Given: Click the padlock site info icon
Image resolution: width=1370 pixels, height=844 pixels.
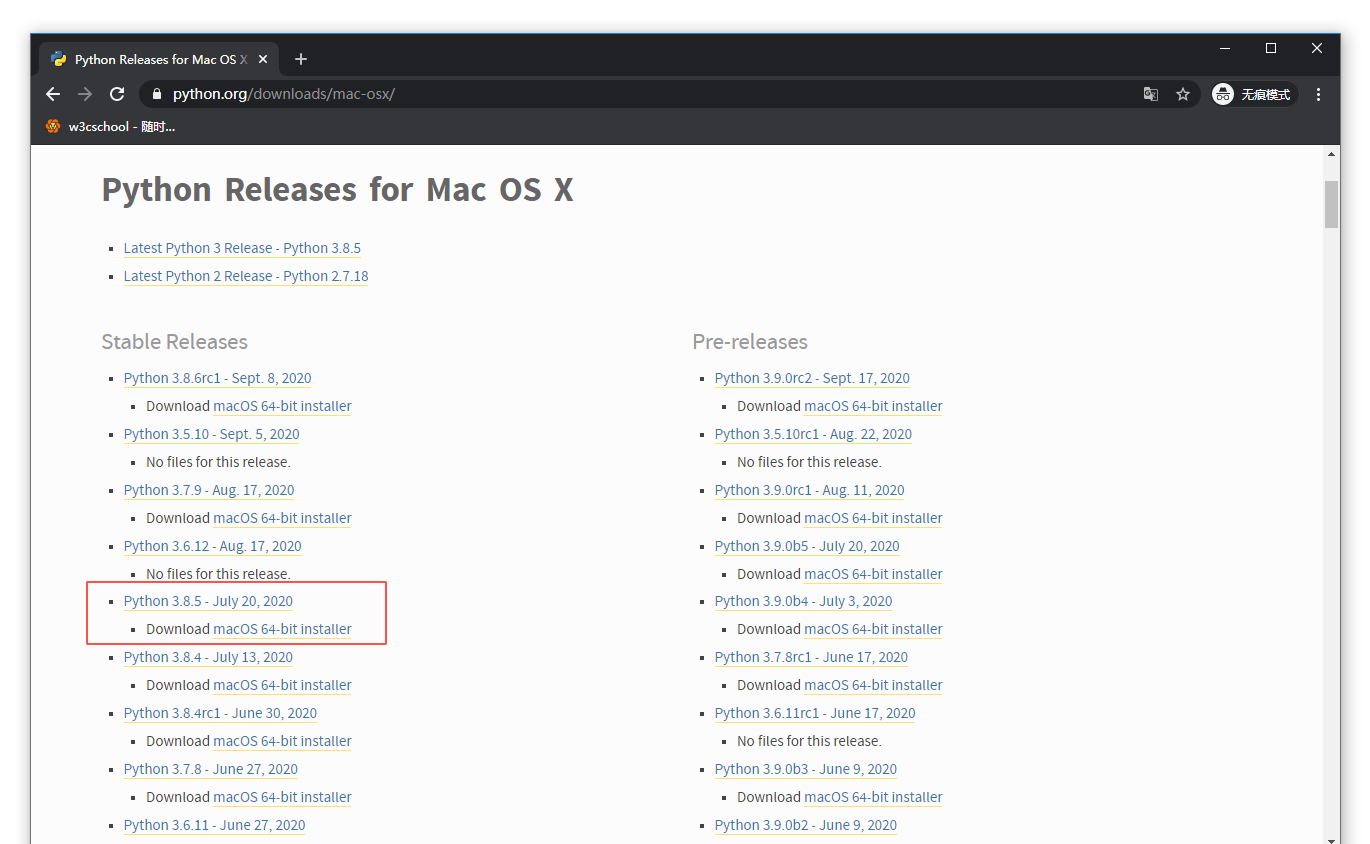Looking at the screenshot, I should pos(156,94).
